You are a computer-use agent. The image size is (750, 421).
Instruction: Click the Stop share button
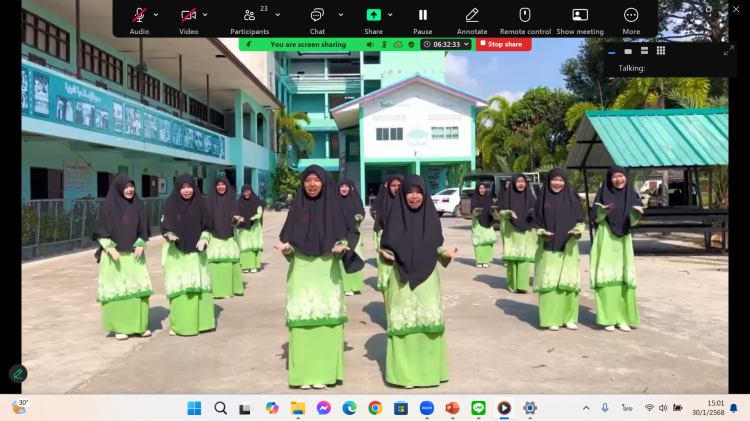[503, 44]
